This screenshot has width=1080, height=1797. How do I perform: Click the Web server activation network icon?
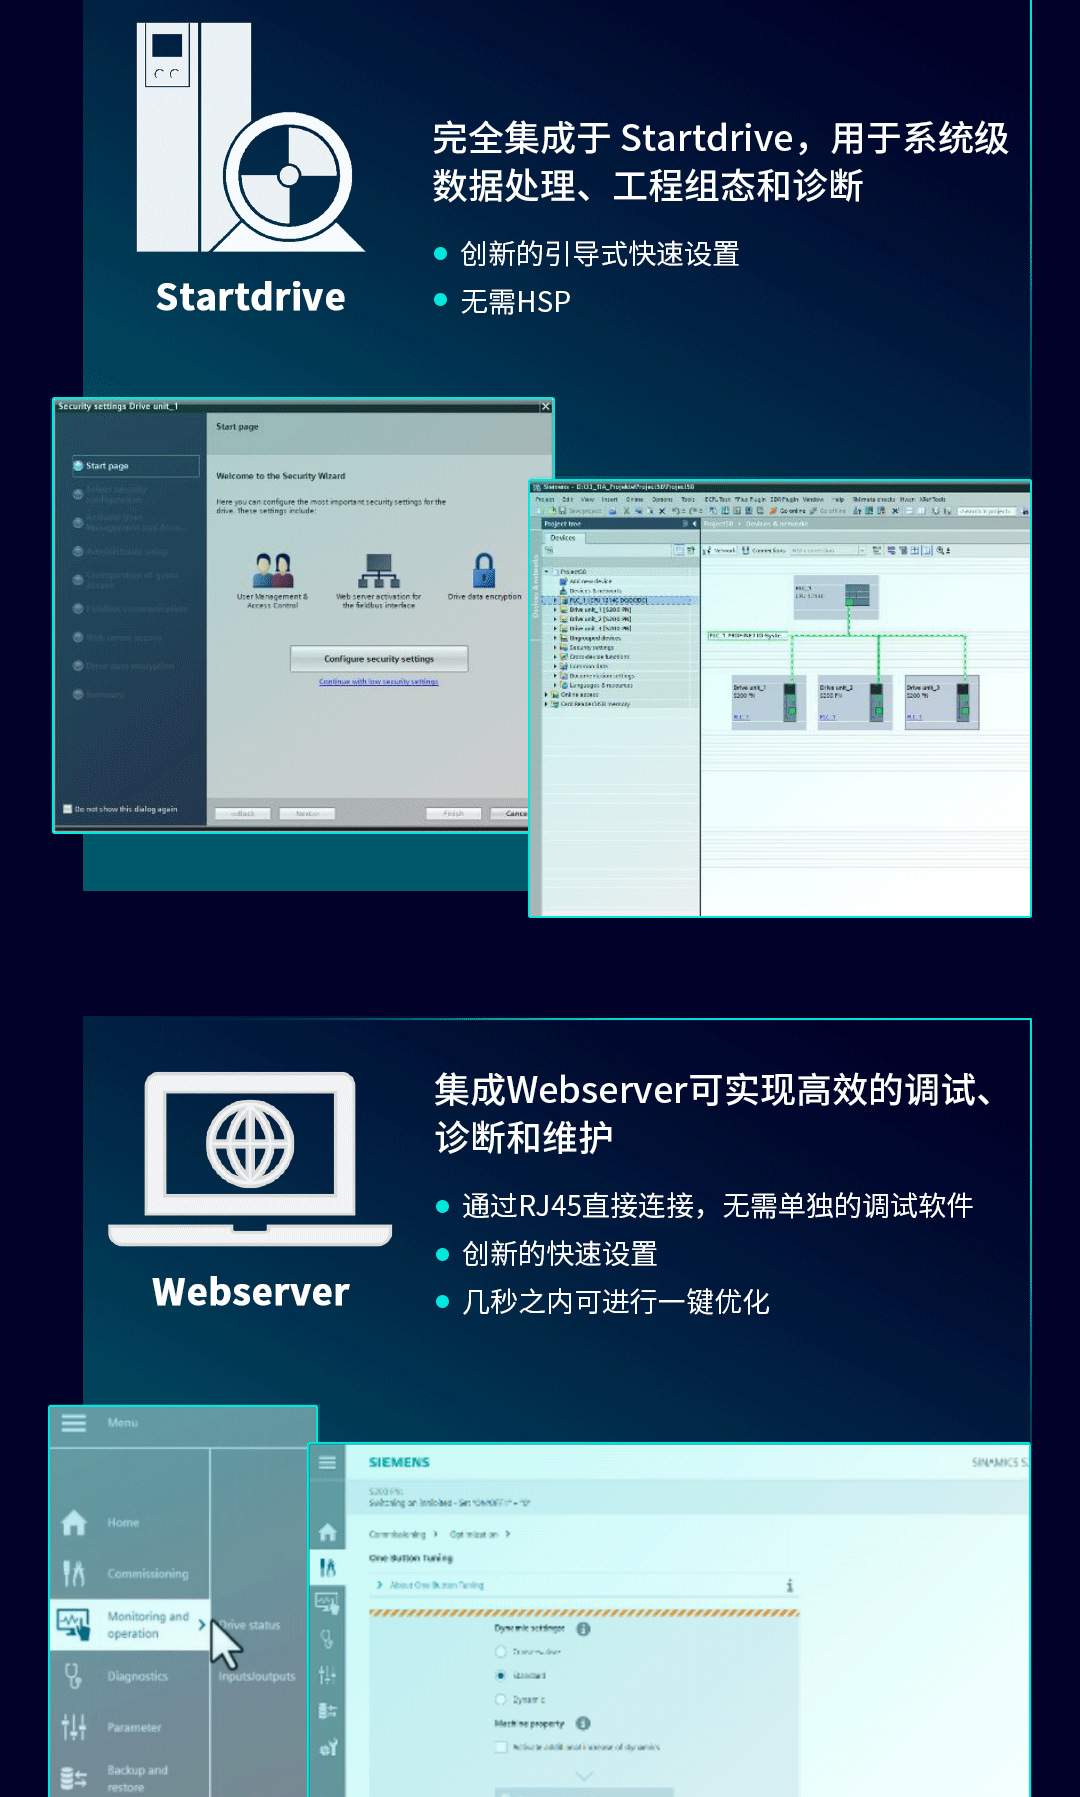tap(379, 572)
